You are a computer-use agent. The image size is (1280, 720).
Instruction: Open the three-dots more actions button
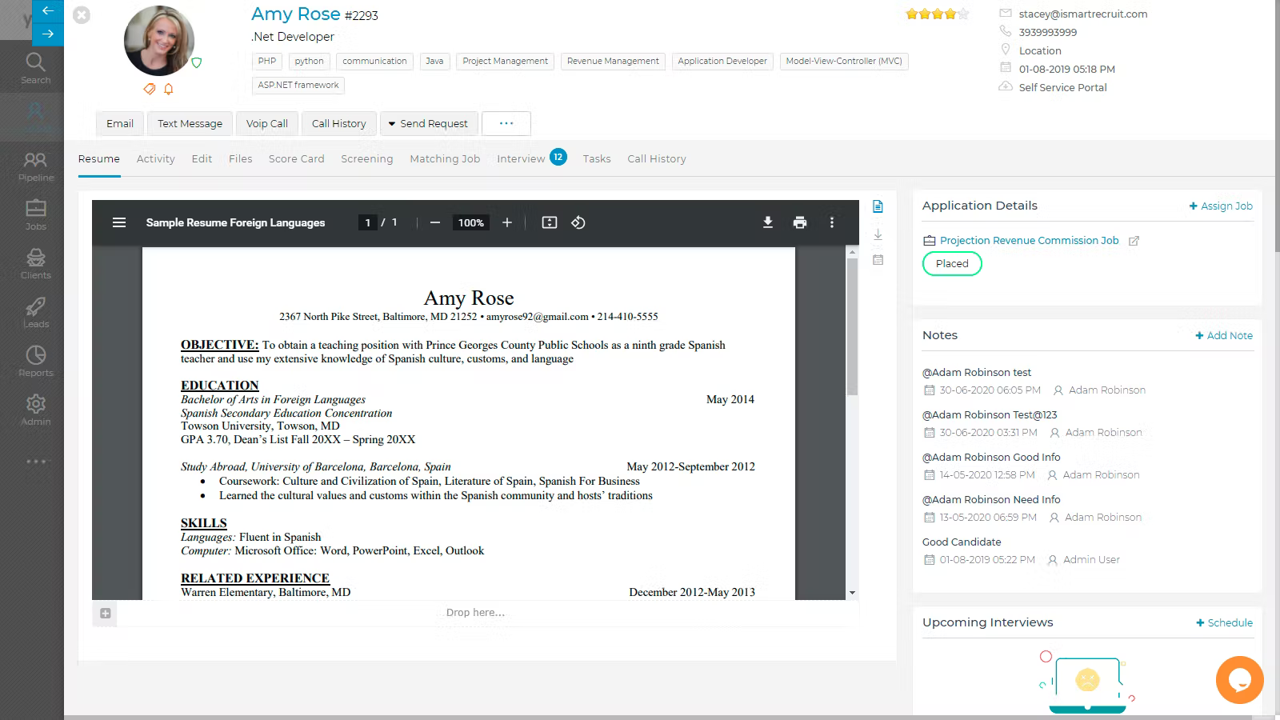(x=506, y=124)
